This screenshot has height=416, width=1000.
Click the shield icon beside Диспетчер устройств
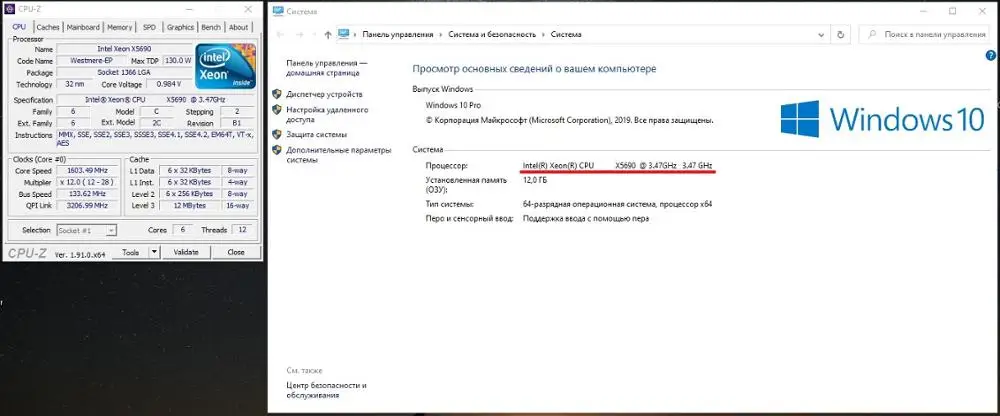277,94
